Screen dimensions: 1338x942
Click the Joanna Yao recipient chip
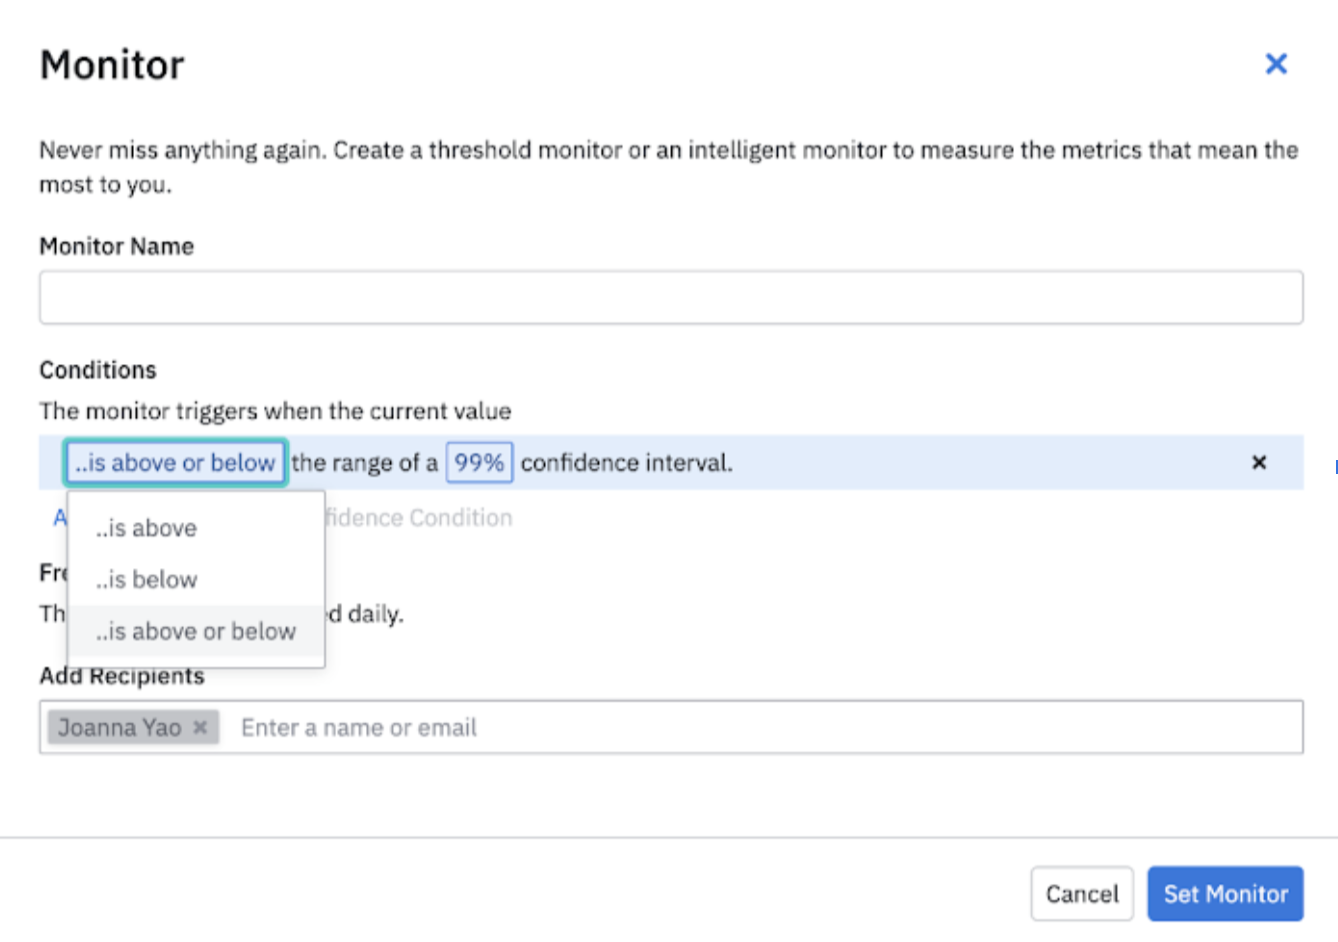120,727
